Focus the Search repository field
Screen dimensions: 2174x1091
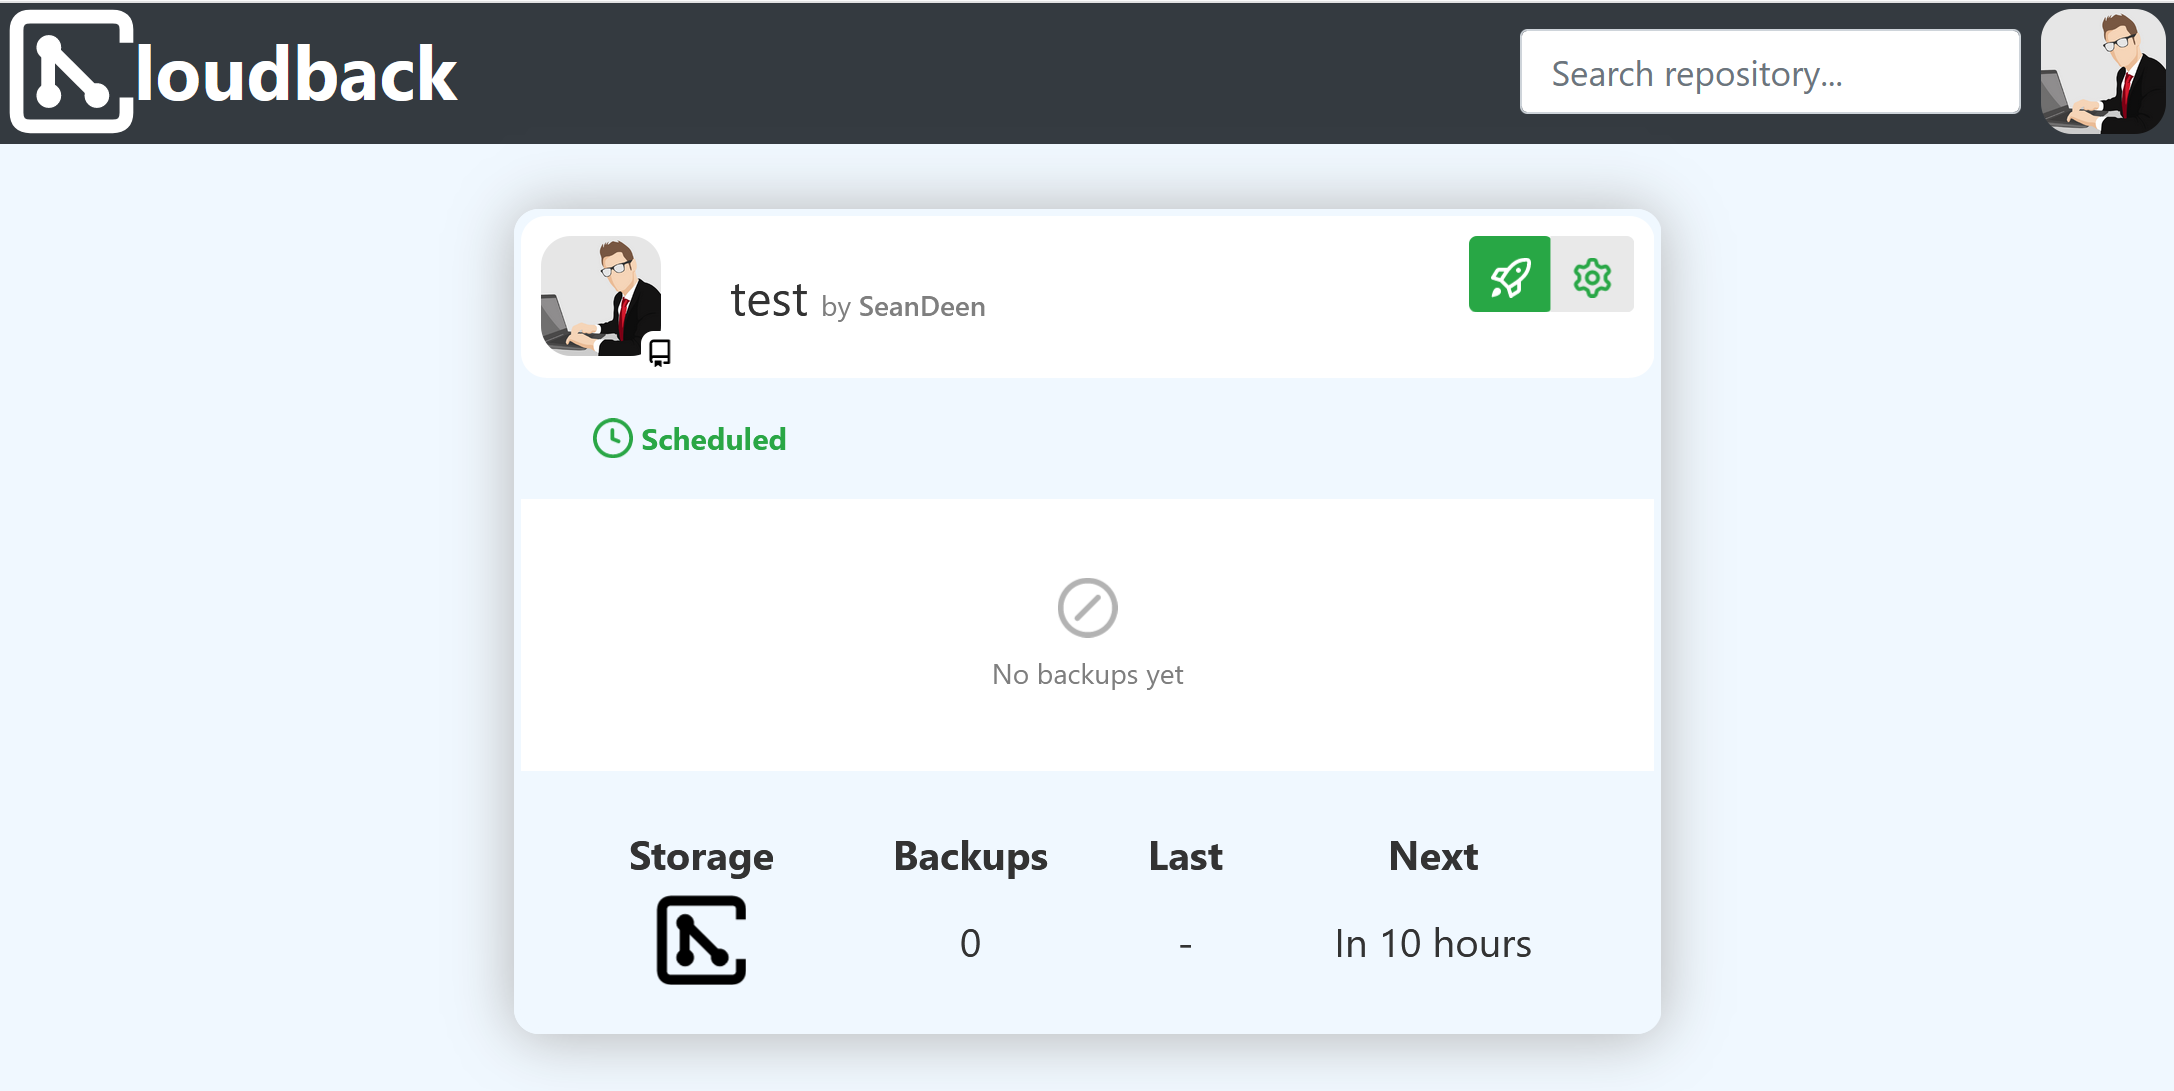(1769, 72)
